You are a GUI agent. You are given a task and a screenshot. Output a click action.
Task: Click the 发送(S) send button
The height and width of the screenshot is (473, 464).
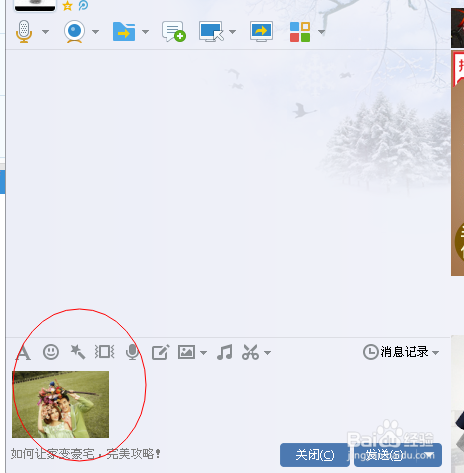click(x=385, y=455)
